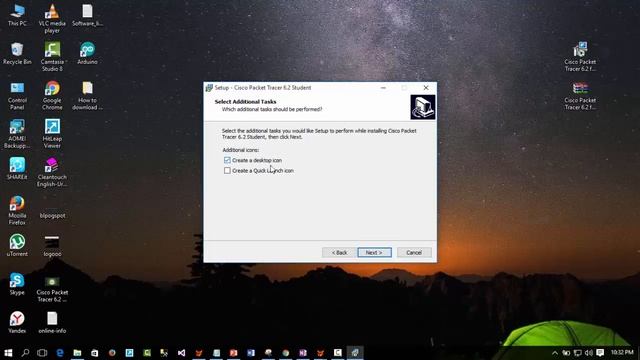Open Windows Store from the taskbar
640x360 pixels.
[x=94, y=353]
